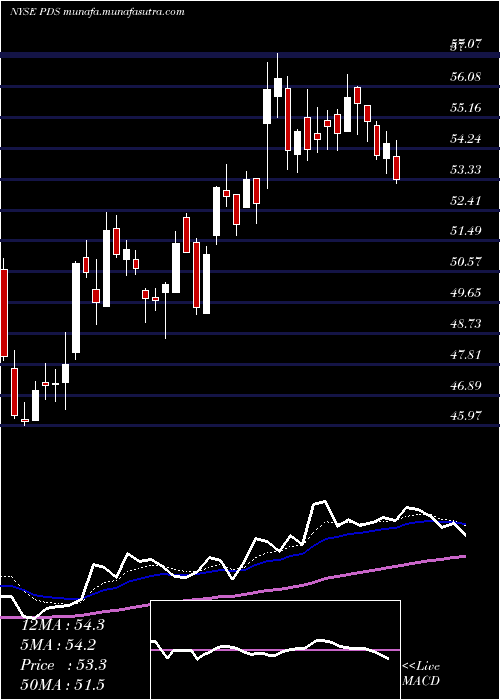
Task: Click the 50.57 price axis label
Action: pyautogui.click(x=465, y=262)
